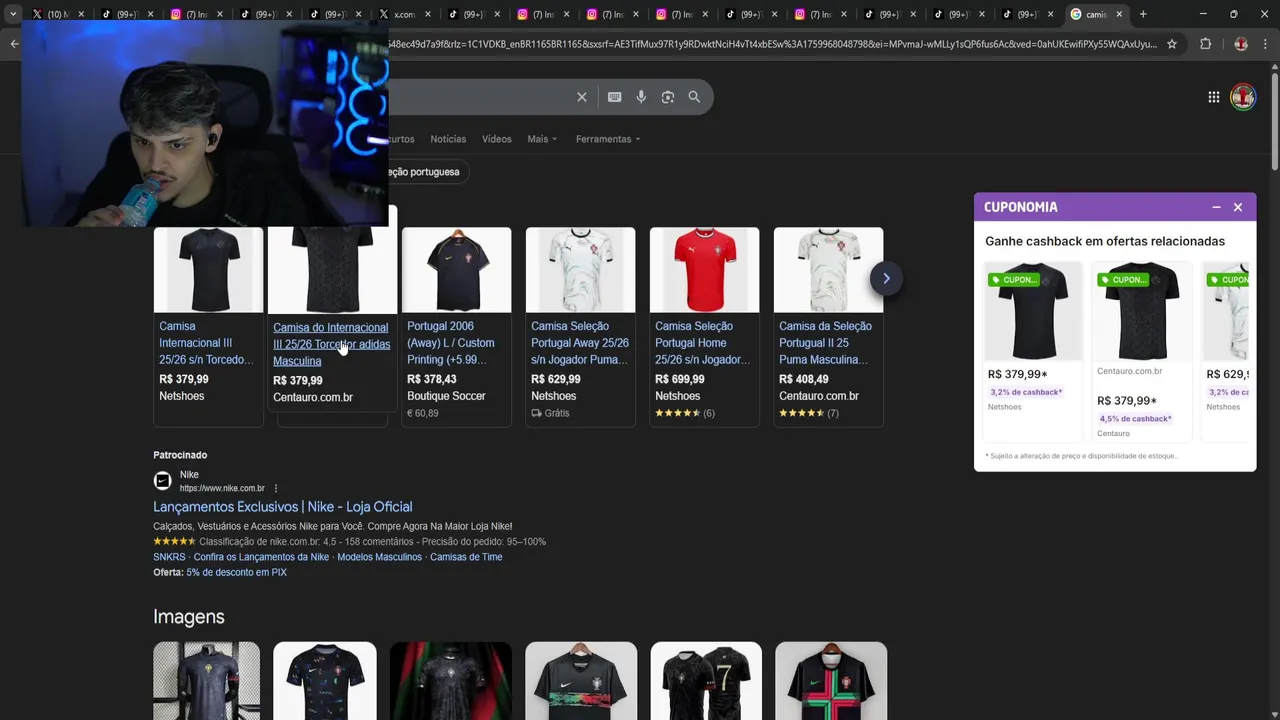The width and height of the screenshot is (1280, 720).
Task: Click Ganhe cashback em ofertas relacionadas heading
Action: click(x=1105, y=241)
